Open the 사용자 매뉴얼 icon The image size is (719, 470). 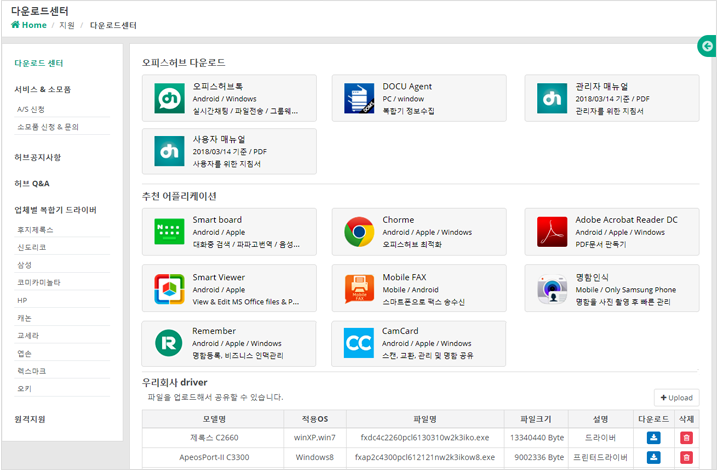click(169, 151)
